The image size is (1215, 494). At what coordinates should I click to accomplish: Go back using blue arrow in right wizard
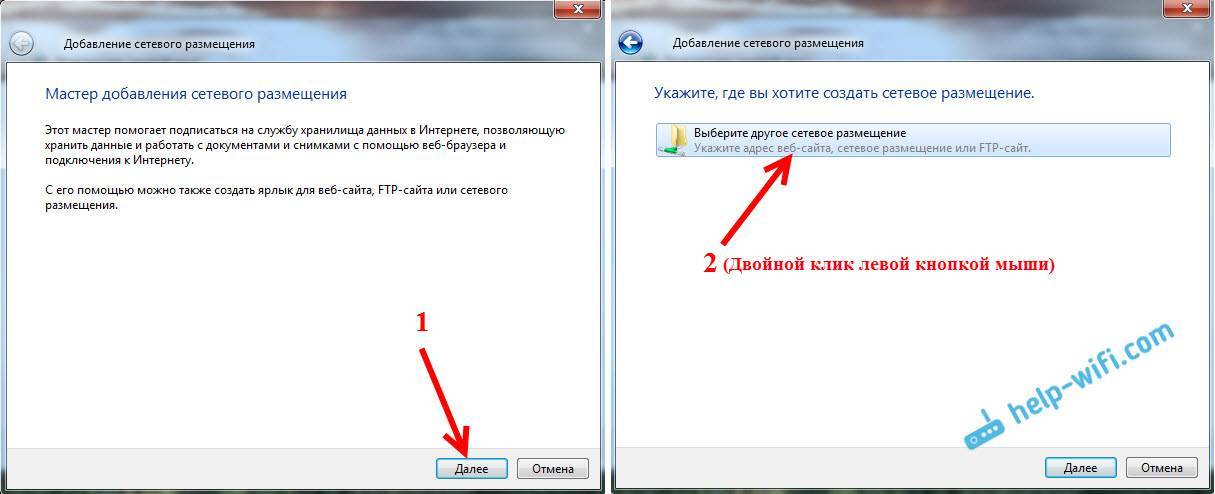tap(630, 43)
